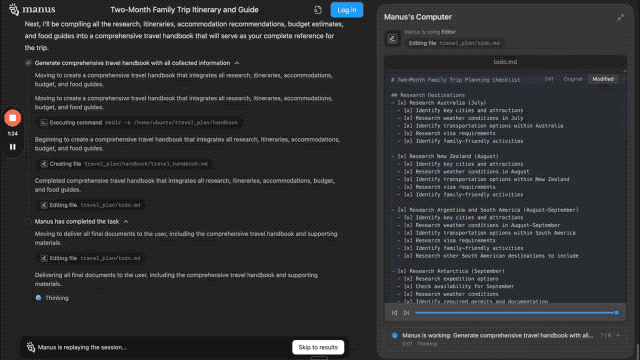
Task: Expand the task progress list chevron by 7/8
Action: [618, 336]
